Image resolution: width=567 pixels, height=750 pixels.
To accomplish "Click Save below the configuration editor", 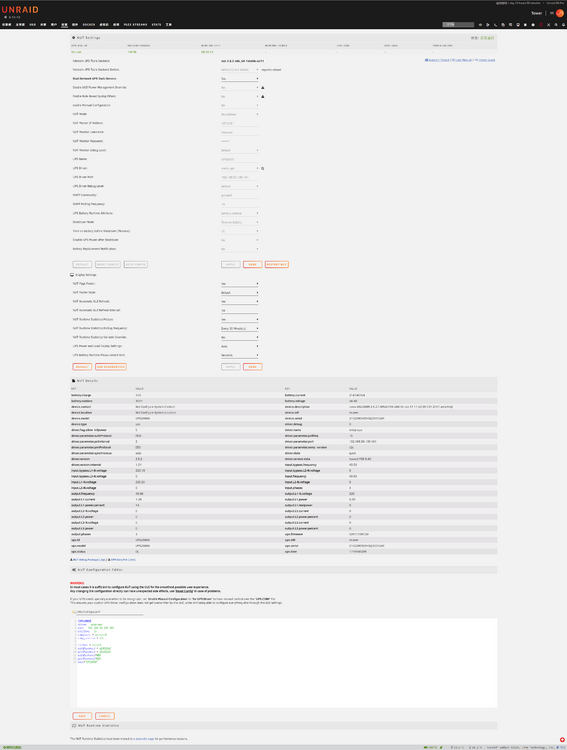I will [82, 716].
